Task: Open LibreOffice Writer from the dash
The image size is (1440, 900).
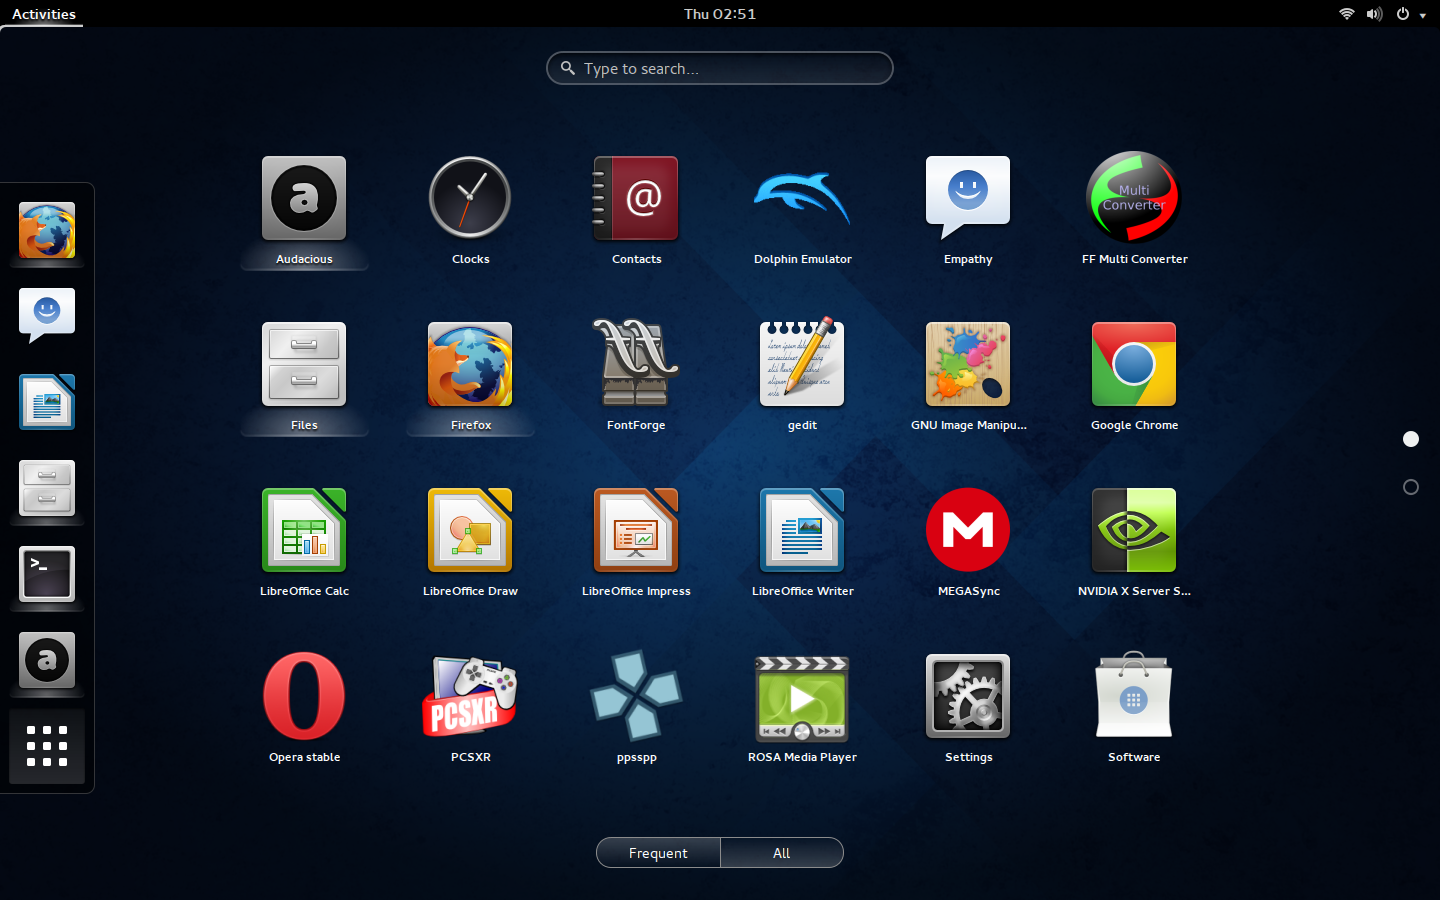Action: 47,402
